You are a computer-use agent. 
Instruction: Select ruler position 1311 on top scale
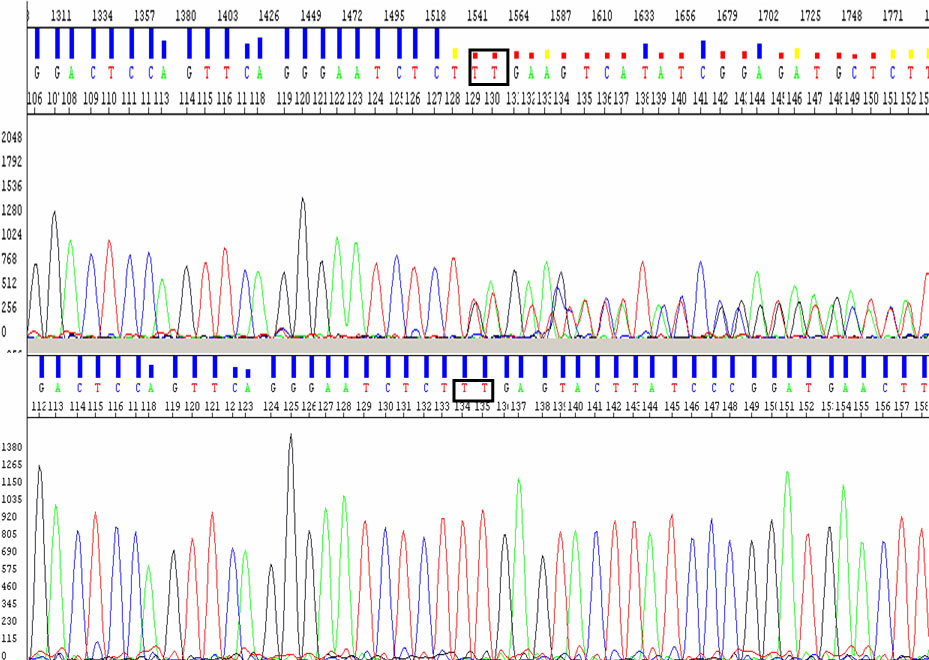pos(61,16)
